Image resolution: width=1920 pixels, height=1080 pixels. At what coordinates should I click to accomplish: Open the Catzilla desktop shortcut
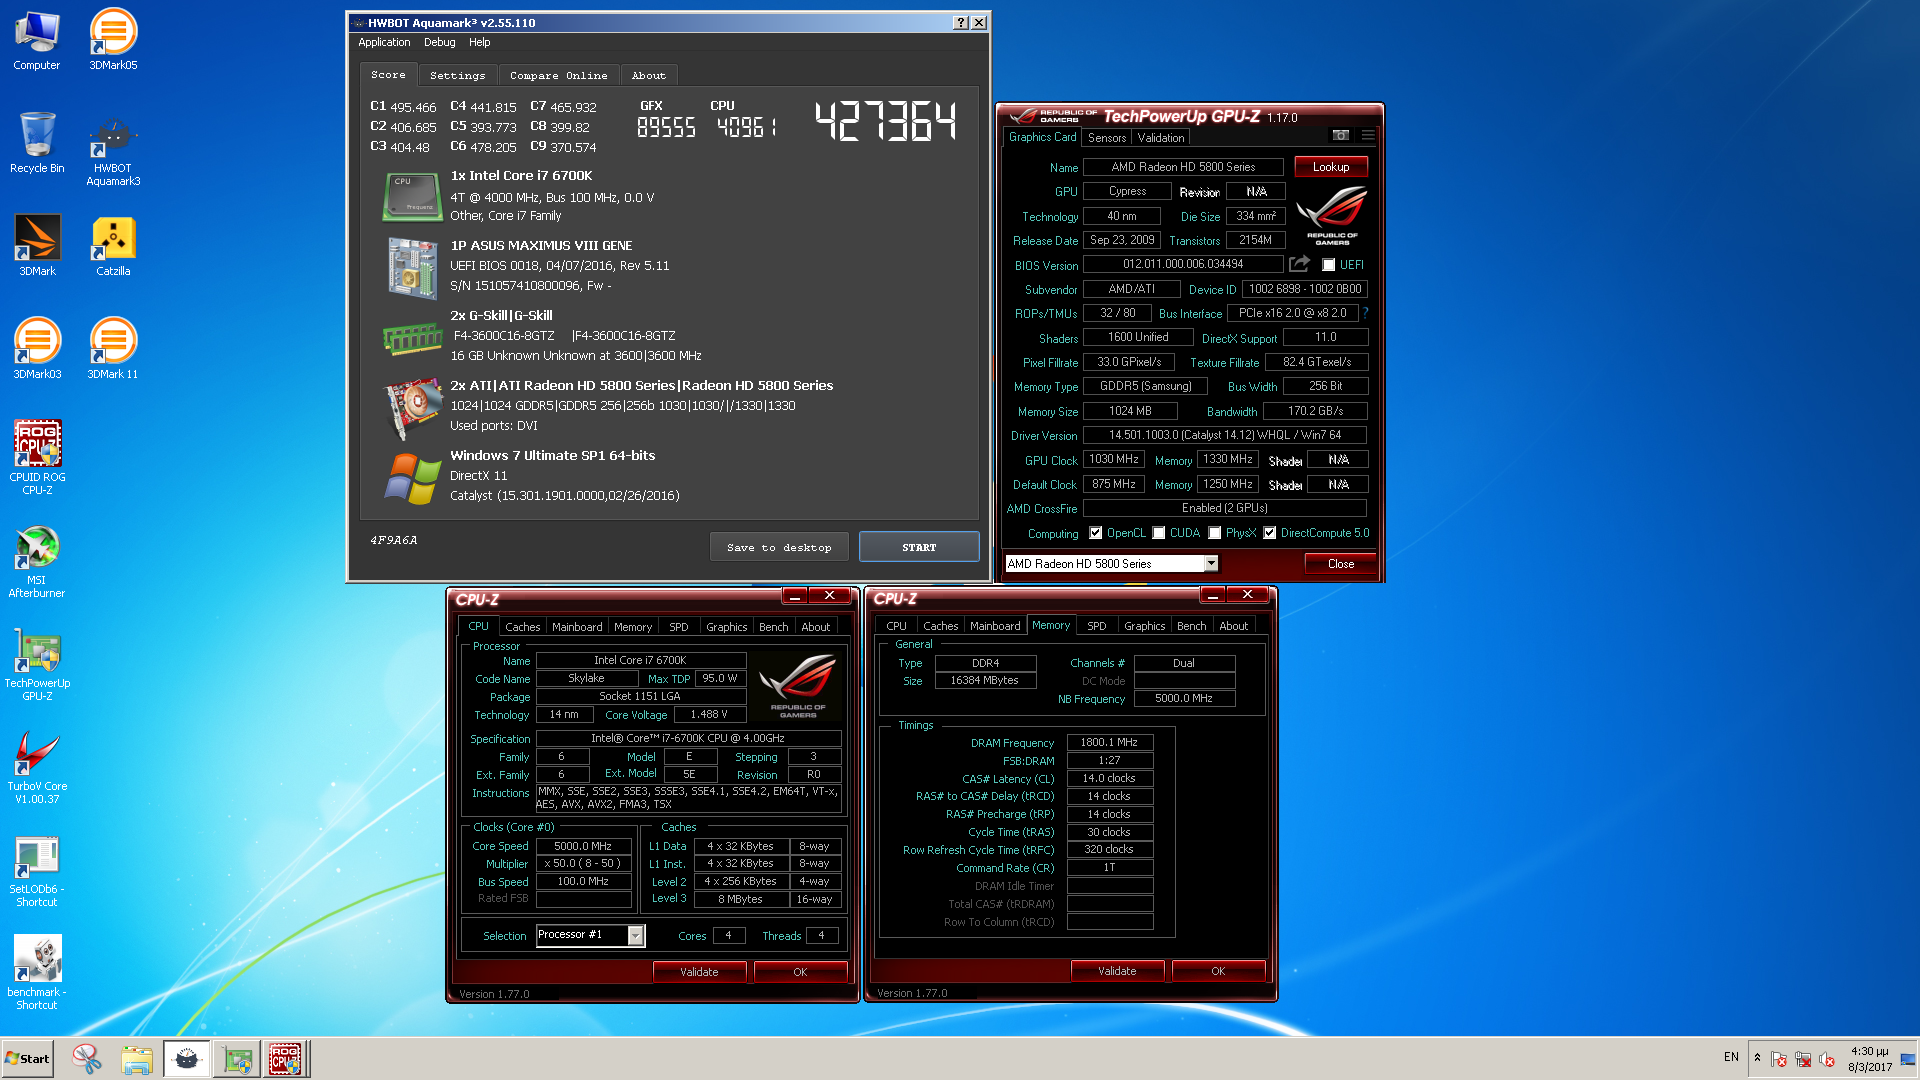pyautogui.click(x=113, y=246)
